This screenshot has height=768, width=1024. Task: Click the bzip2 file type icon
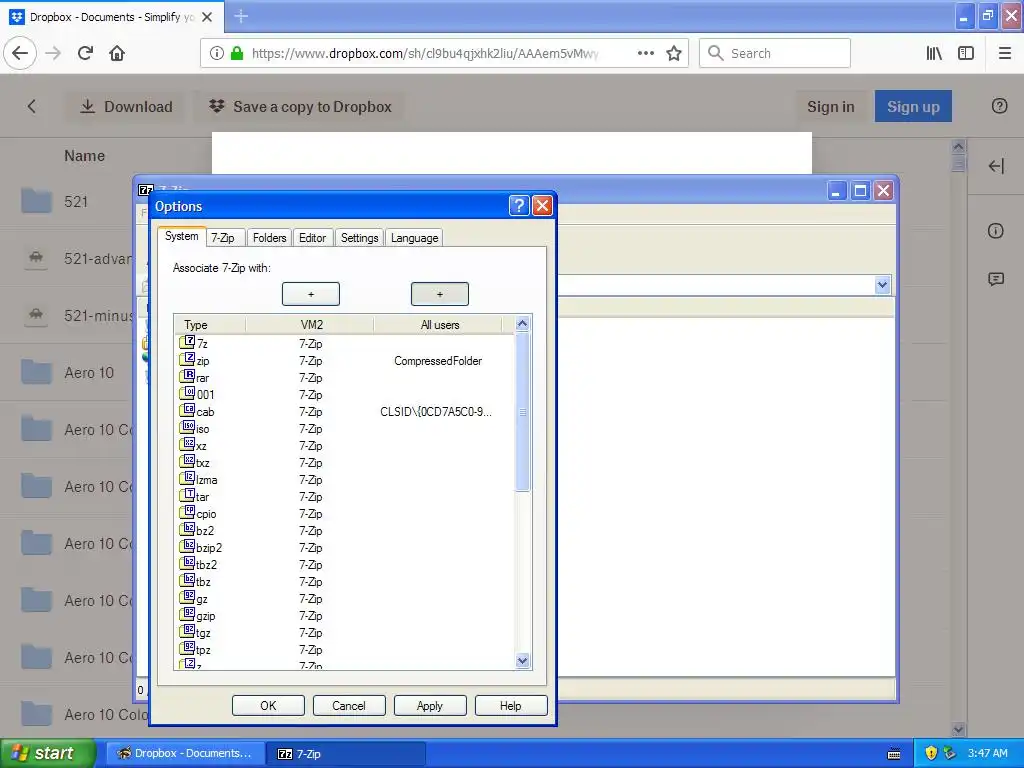(187, 546)
